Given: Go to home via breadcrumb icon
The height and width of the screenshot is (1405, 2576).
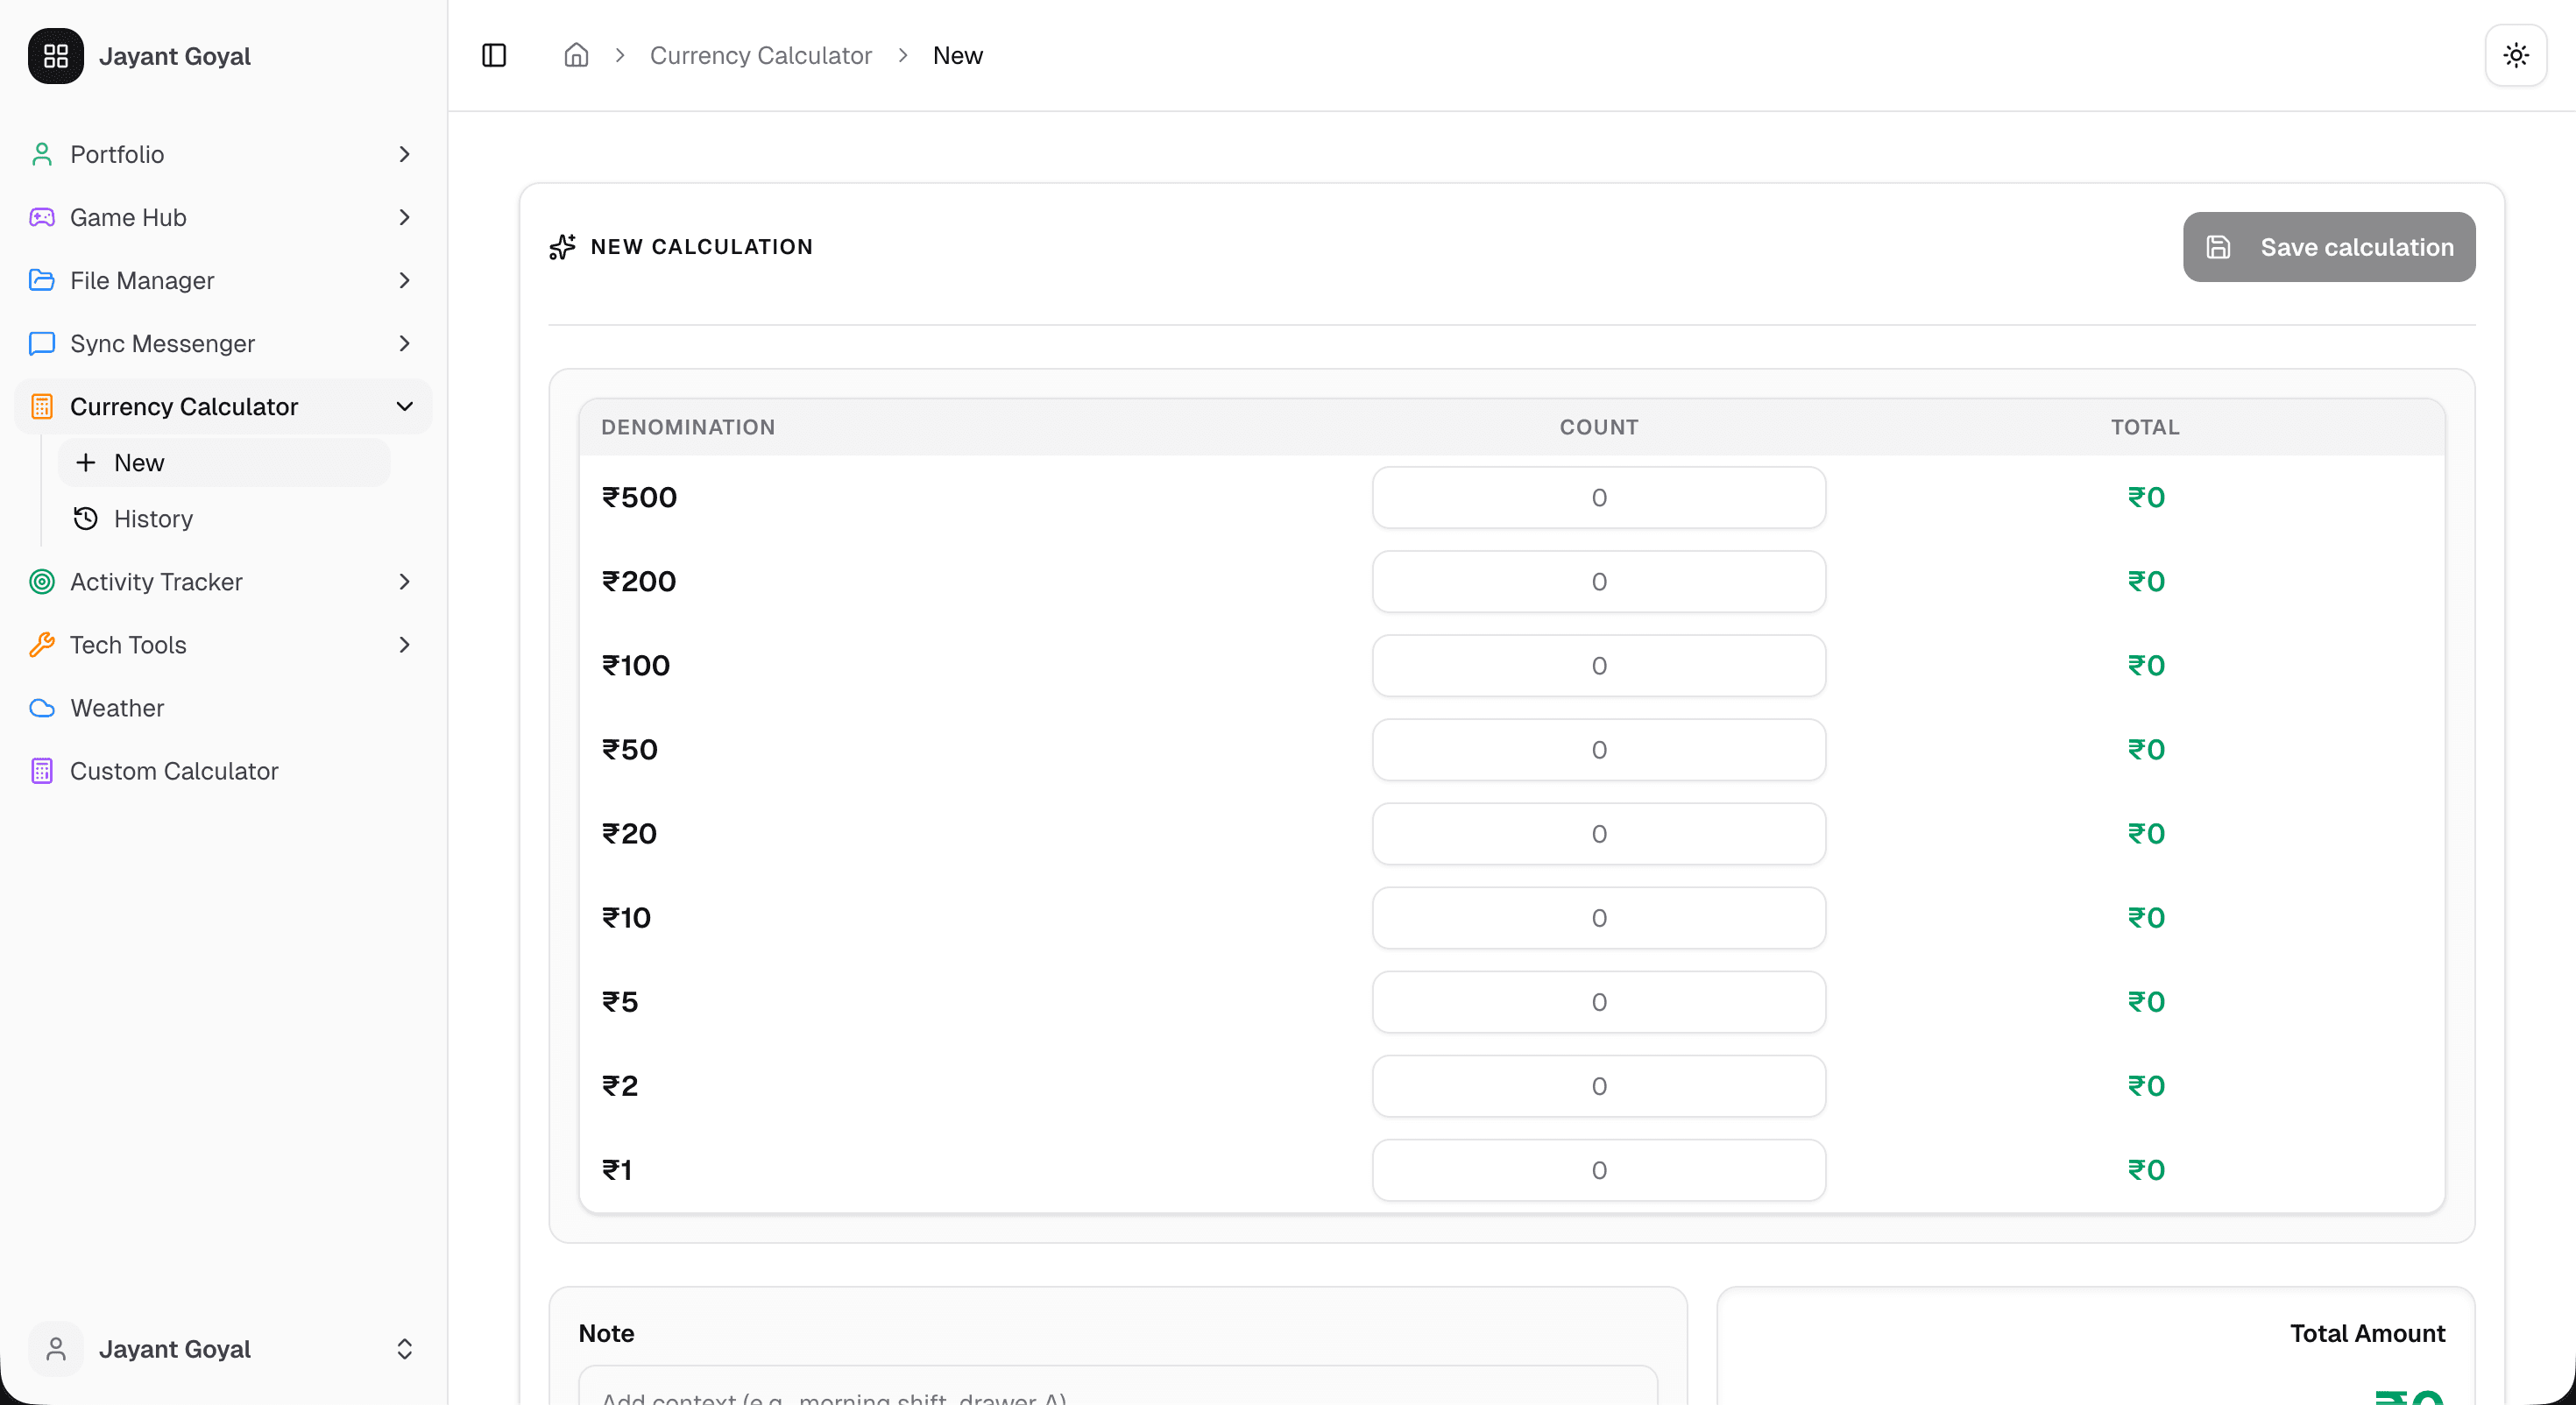Looking at the screenshot, I should pyautogui.click(x=576, y=55).
